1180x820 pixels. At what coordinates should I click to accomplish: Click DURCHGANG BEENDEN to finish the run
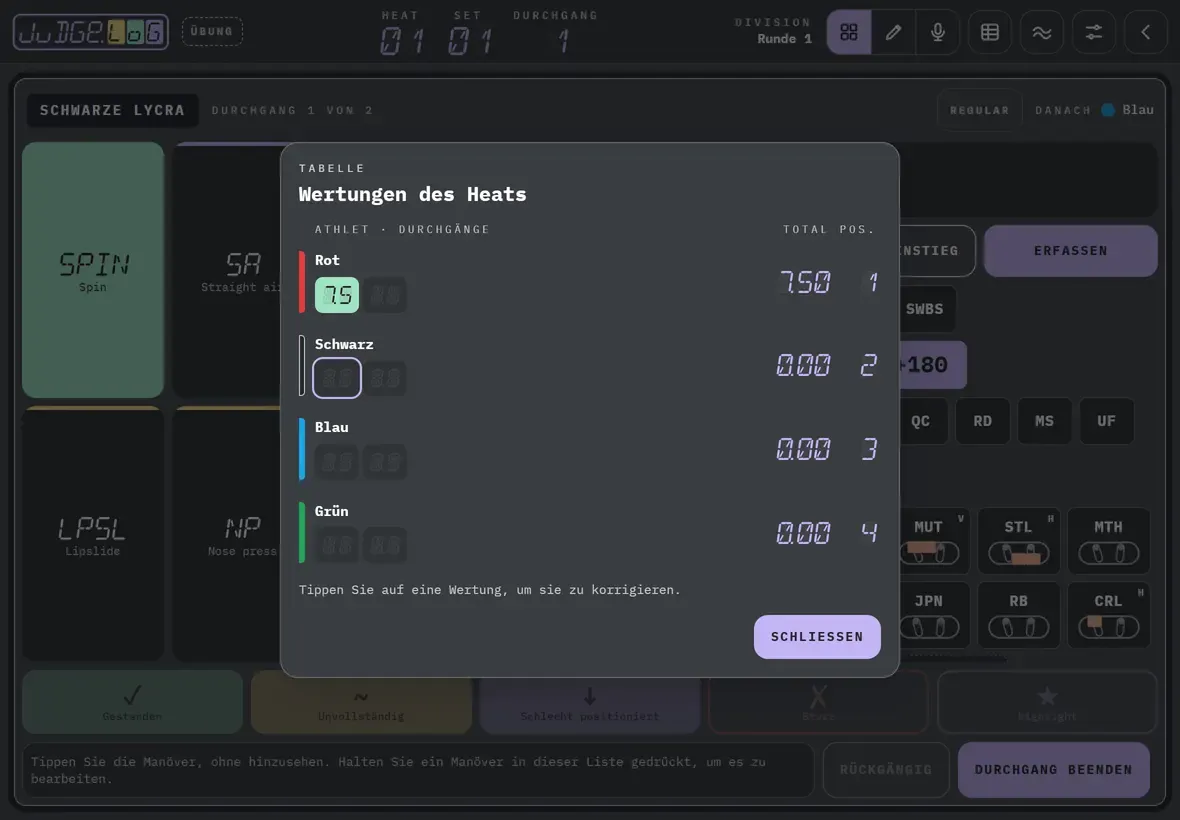pyautogui.click(x=1054, y=770)
